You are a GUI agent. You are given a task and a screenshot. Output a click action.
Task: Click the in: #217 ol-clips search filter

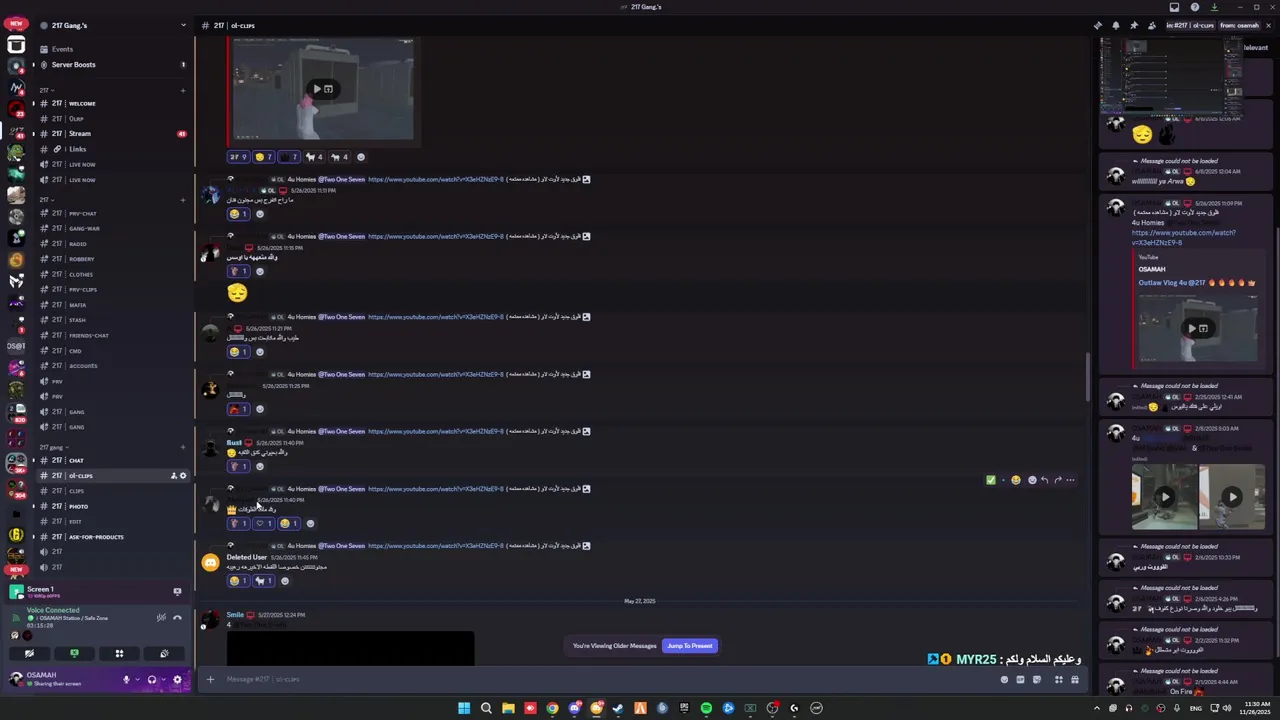click(x=1190, y=25)
